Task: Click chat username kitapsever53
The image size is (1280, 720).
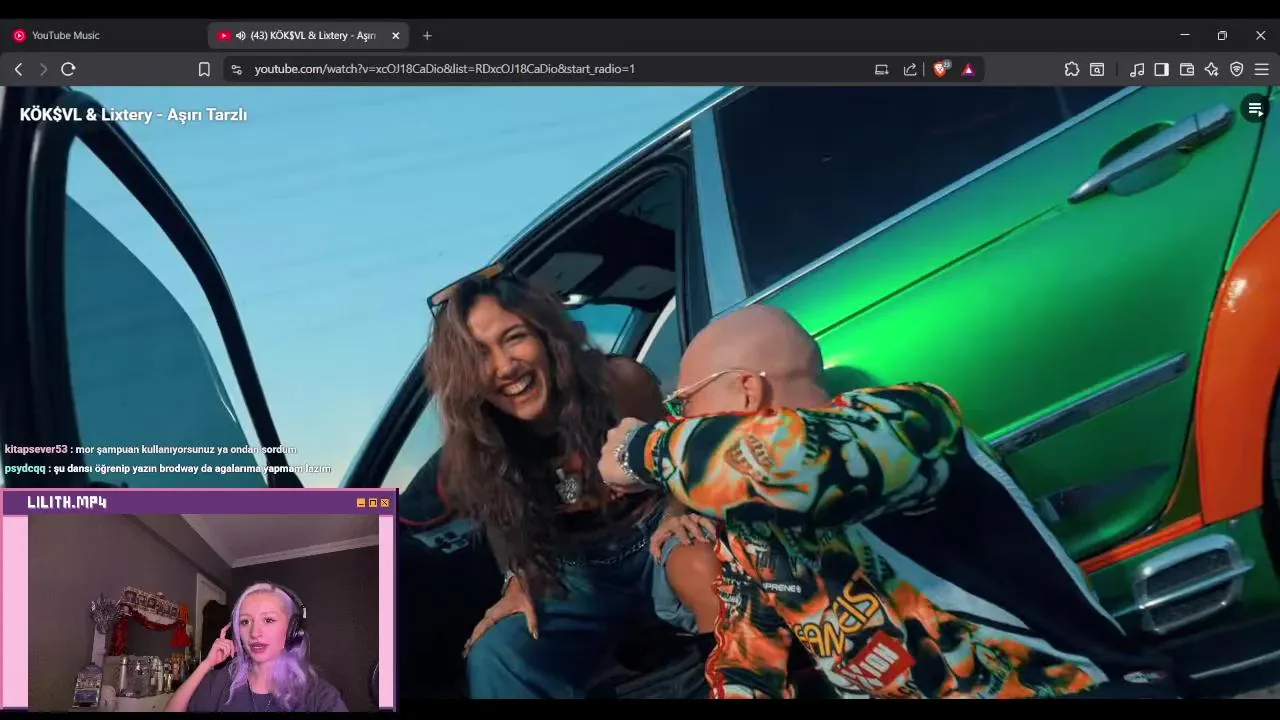Action: [36, 449]
